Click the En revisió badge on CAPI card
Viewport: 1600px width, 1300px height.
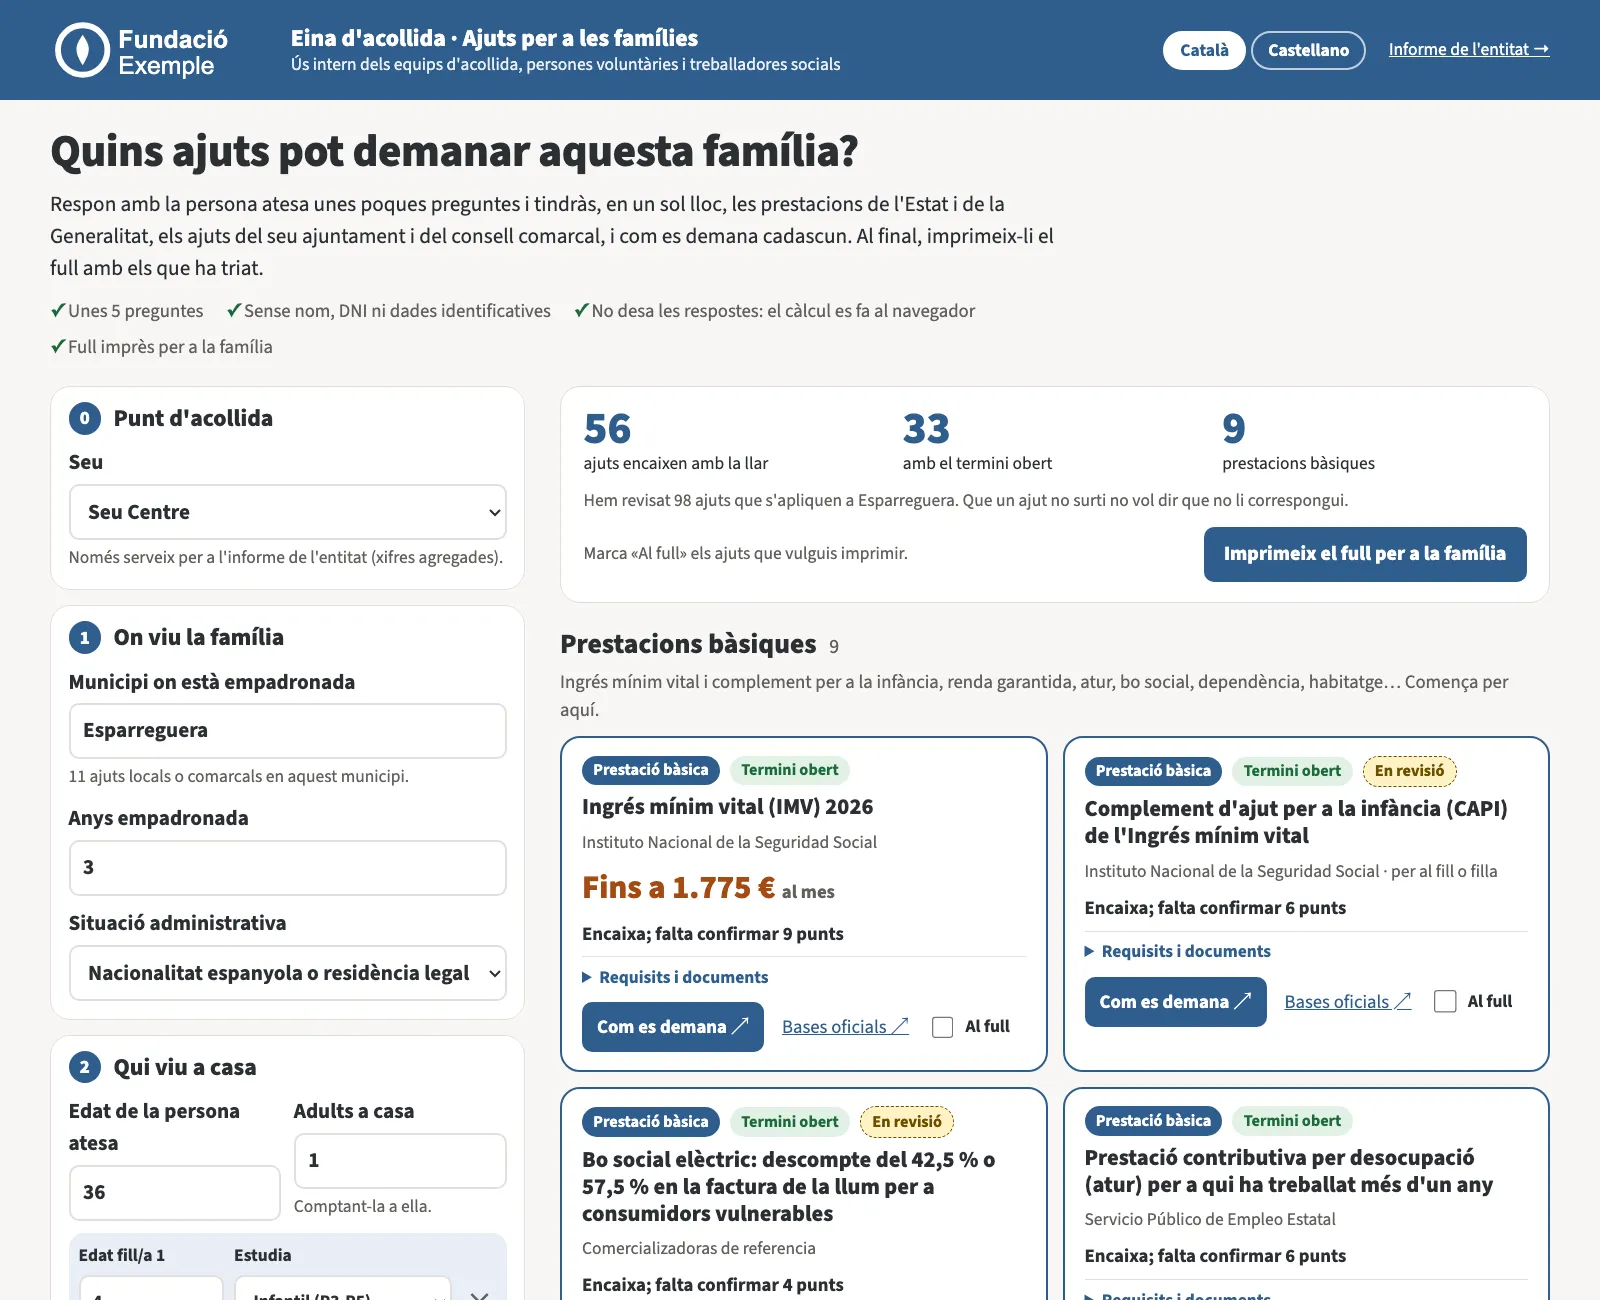click(x=1409, y=771)
